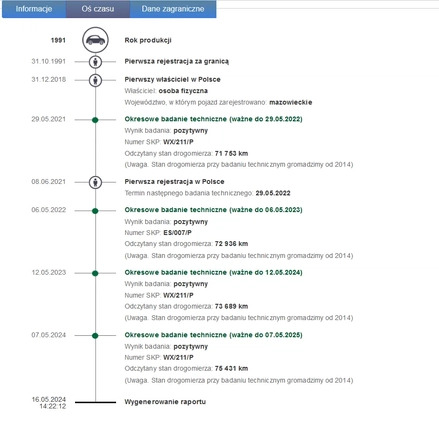The image size is (439, 422).
Task: Click next inspection date '29.05.2022' value
Action: pos(273,193)
